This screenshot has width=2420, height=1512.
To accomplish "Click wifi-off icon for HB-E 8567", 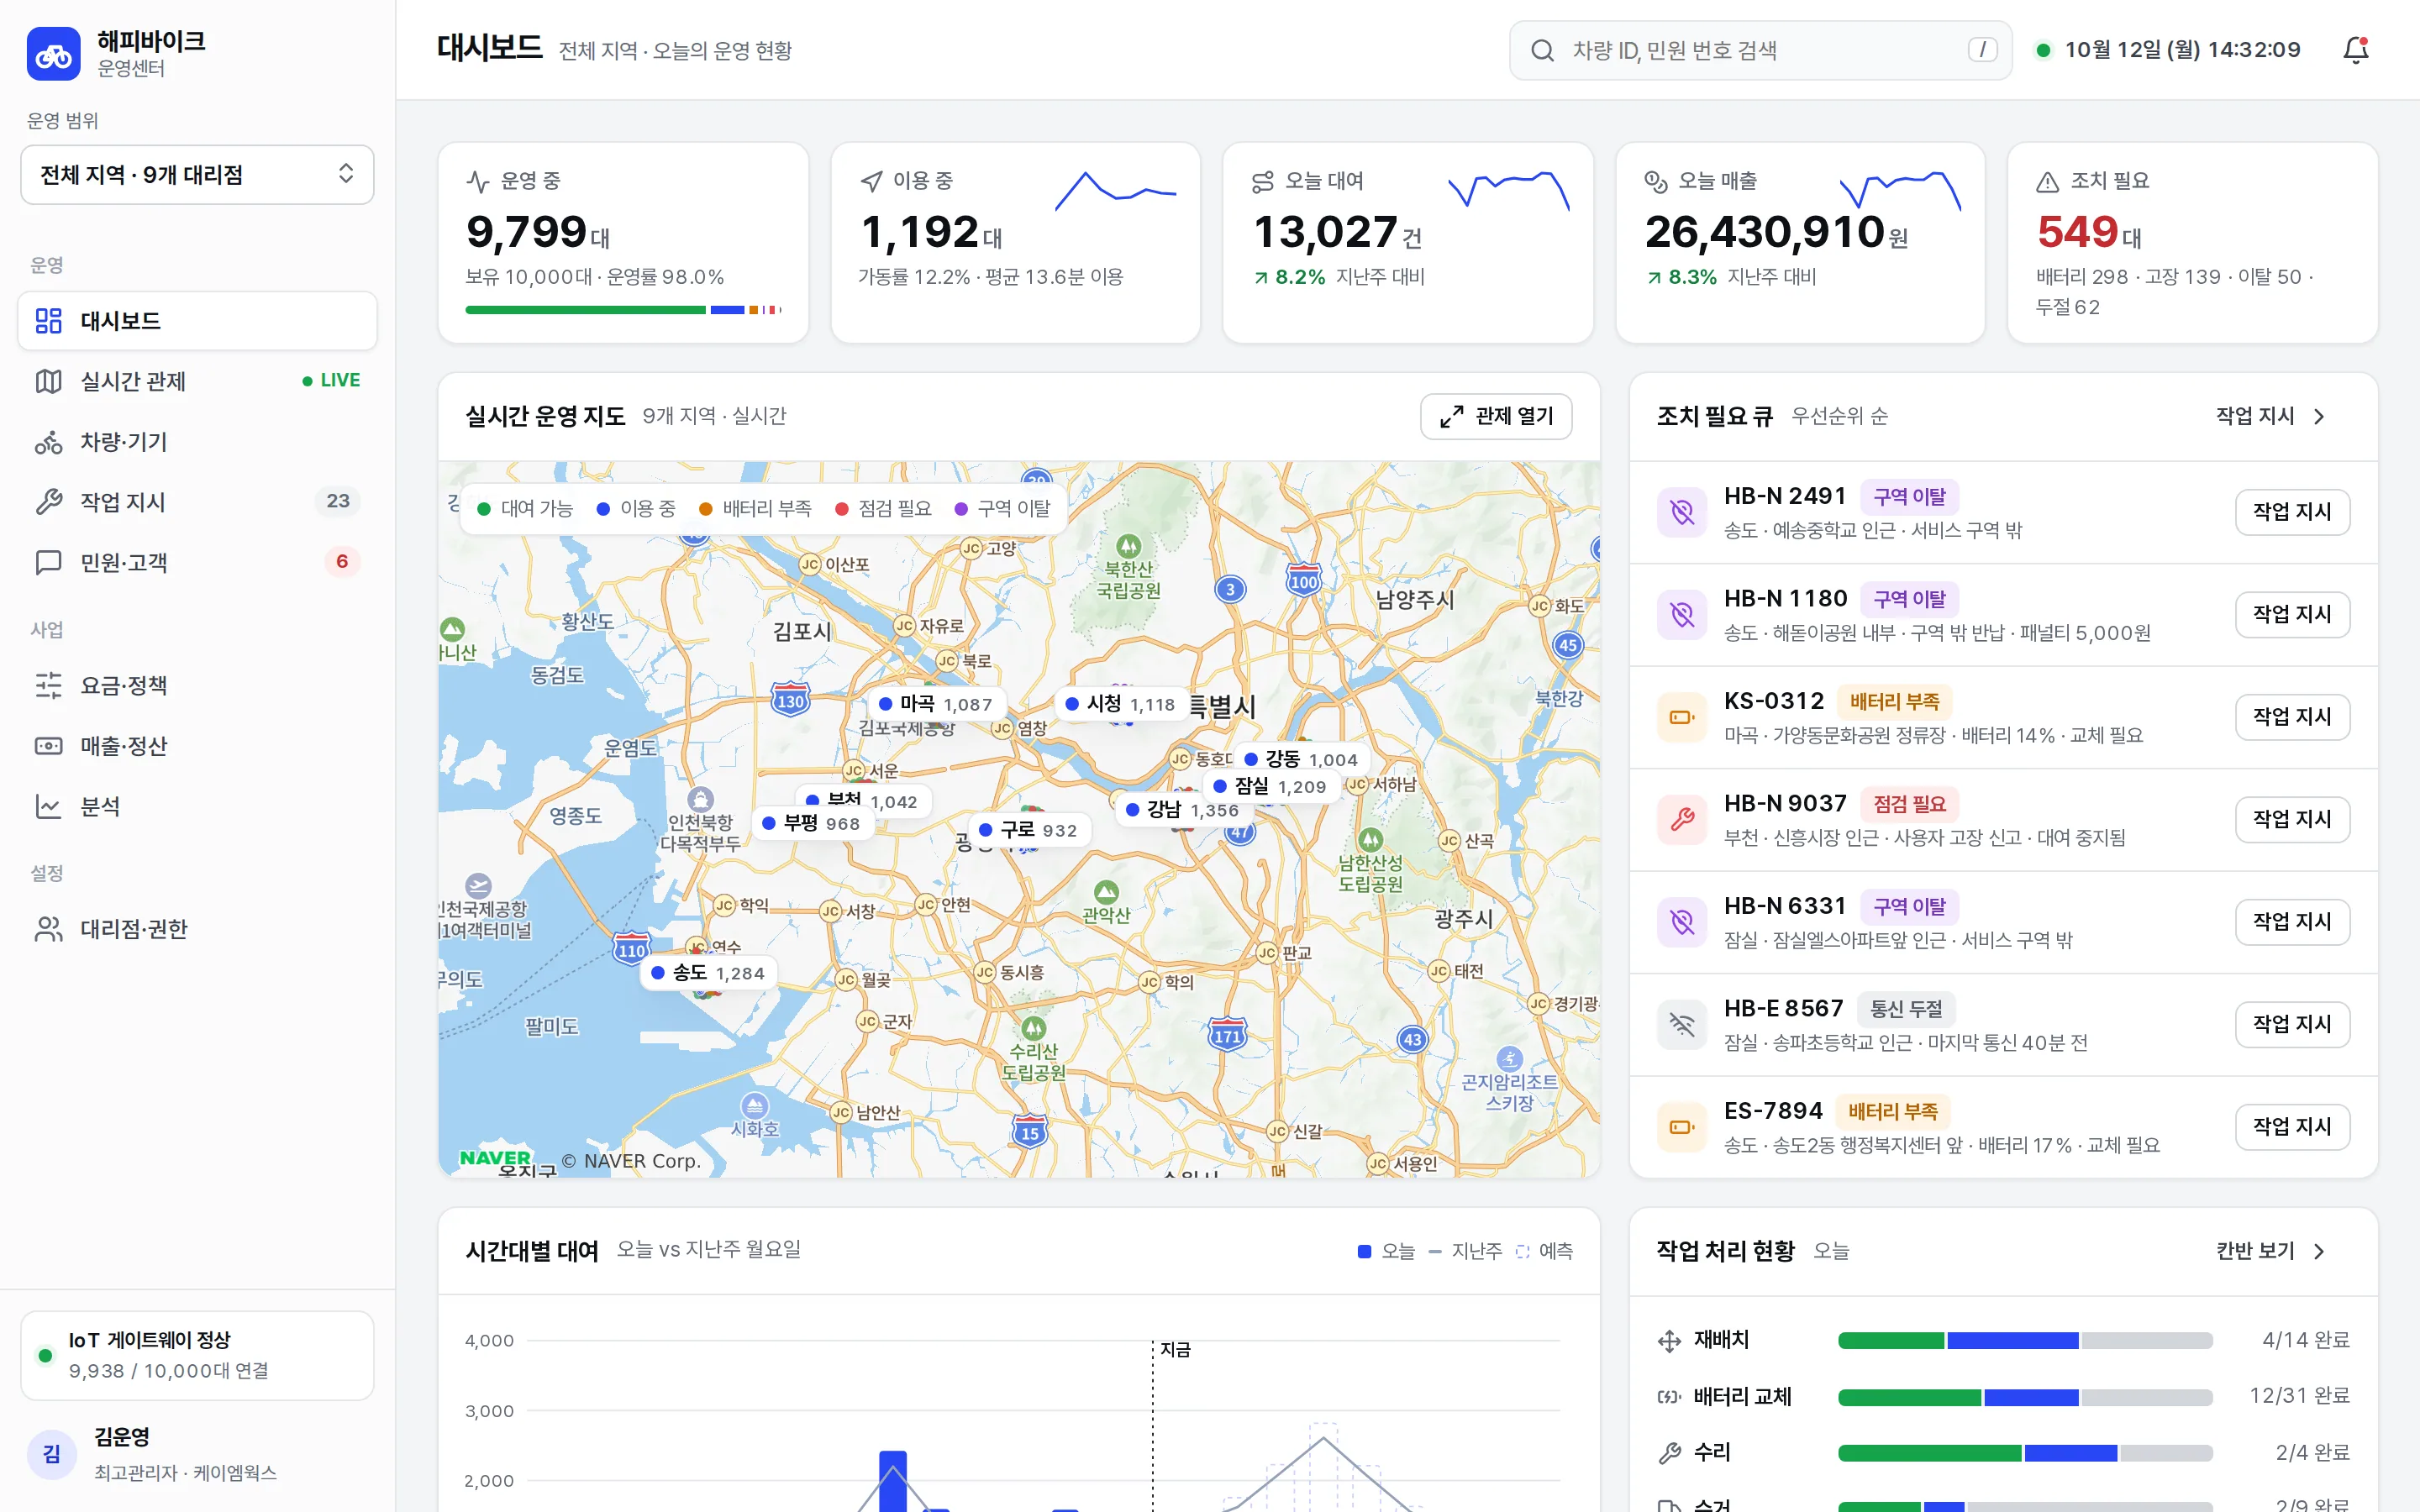I will (1682, 1024).
